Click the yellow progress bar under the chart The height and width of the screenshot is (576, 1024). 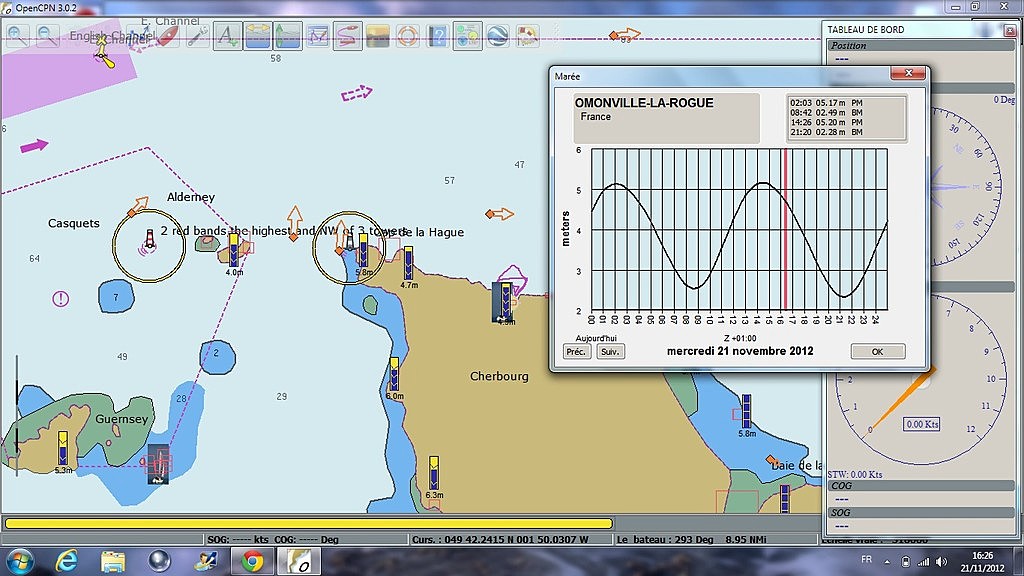(308, 523)
